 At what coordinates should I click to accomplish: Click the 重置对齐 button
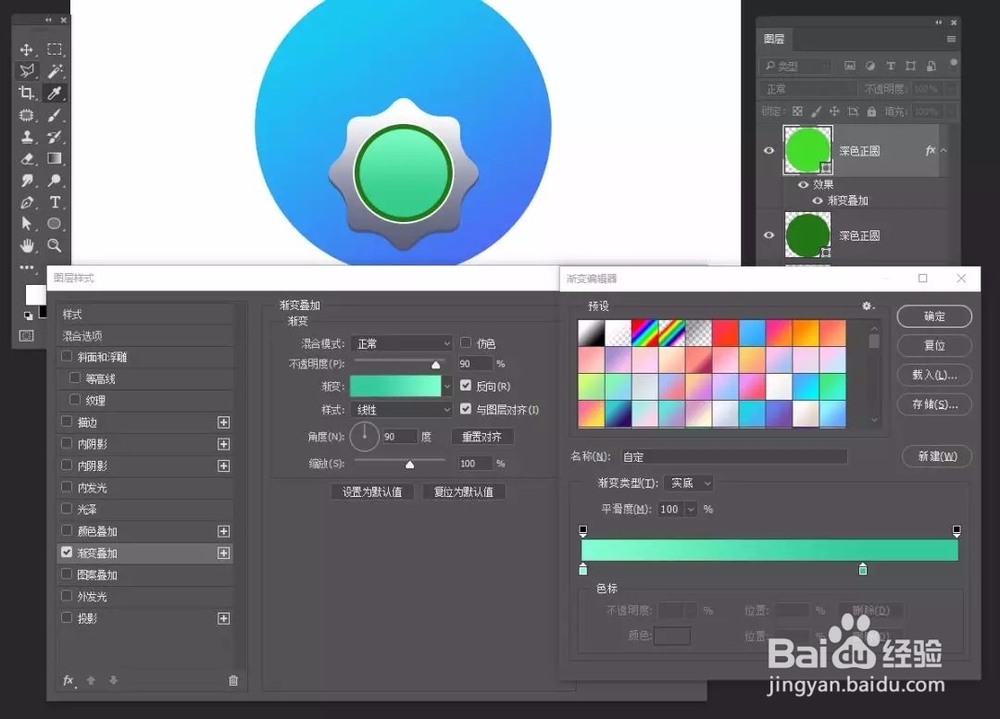pos(483,437)
